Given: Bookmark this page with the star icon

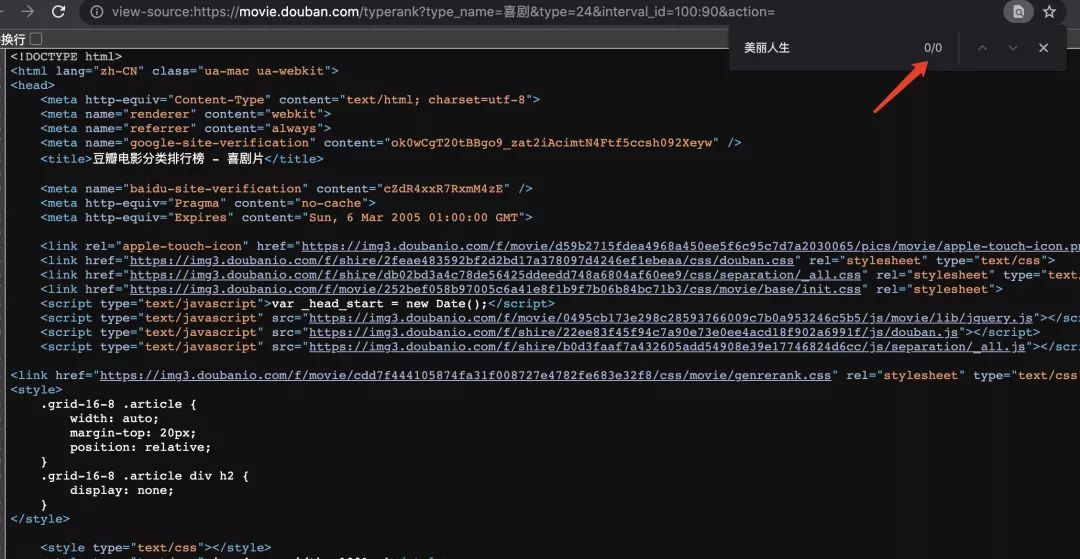Looking at the screenshot, I should [1049, 12].
